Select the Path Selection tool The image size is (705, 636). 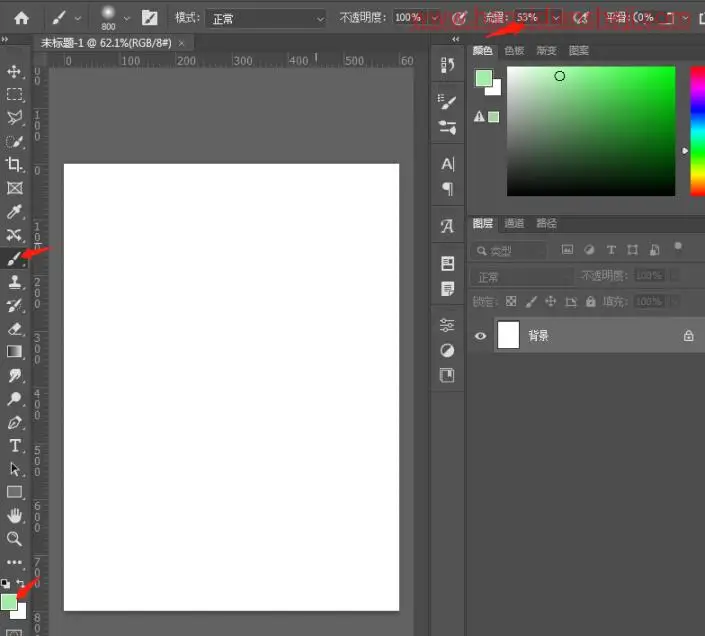(x=14, y=469)
